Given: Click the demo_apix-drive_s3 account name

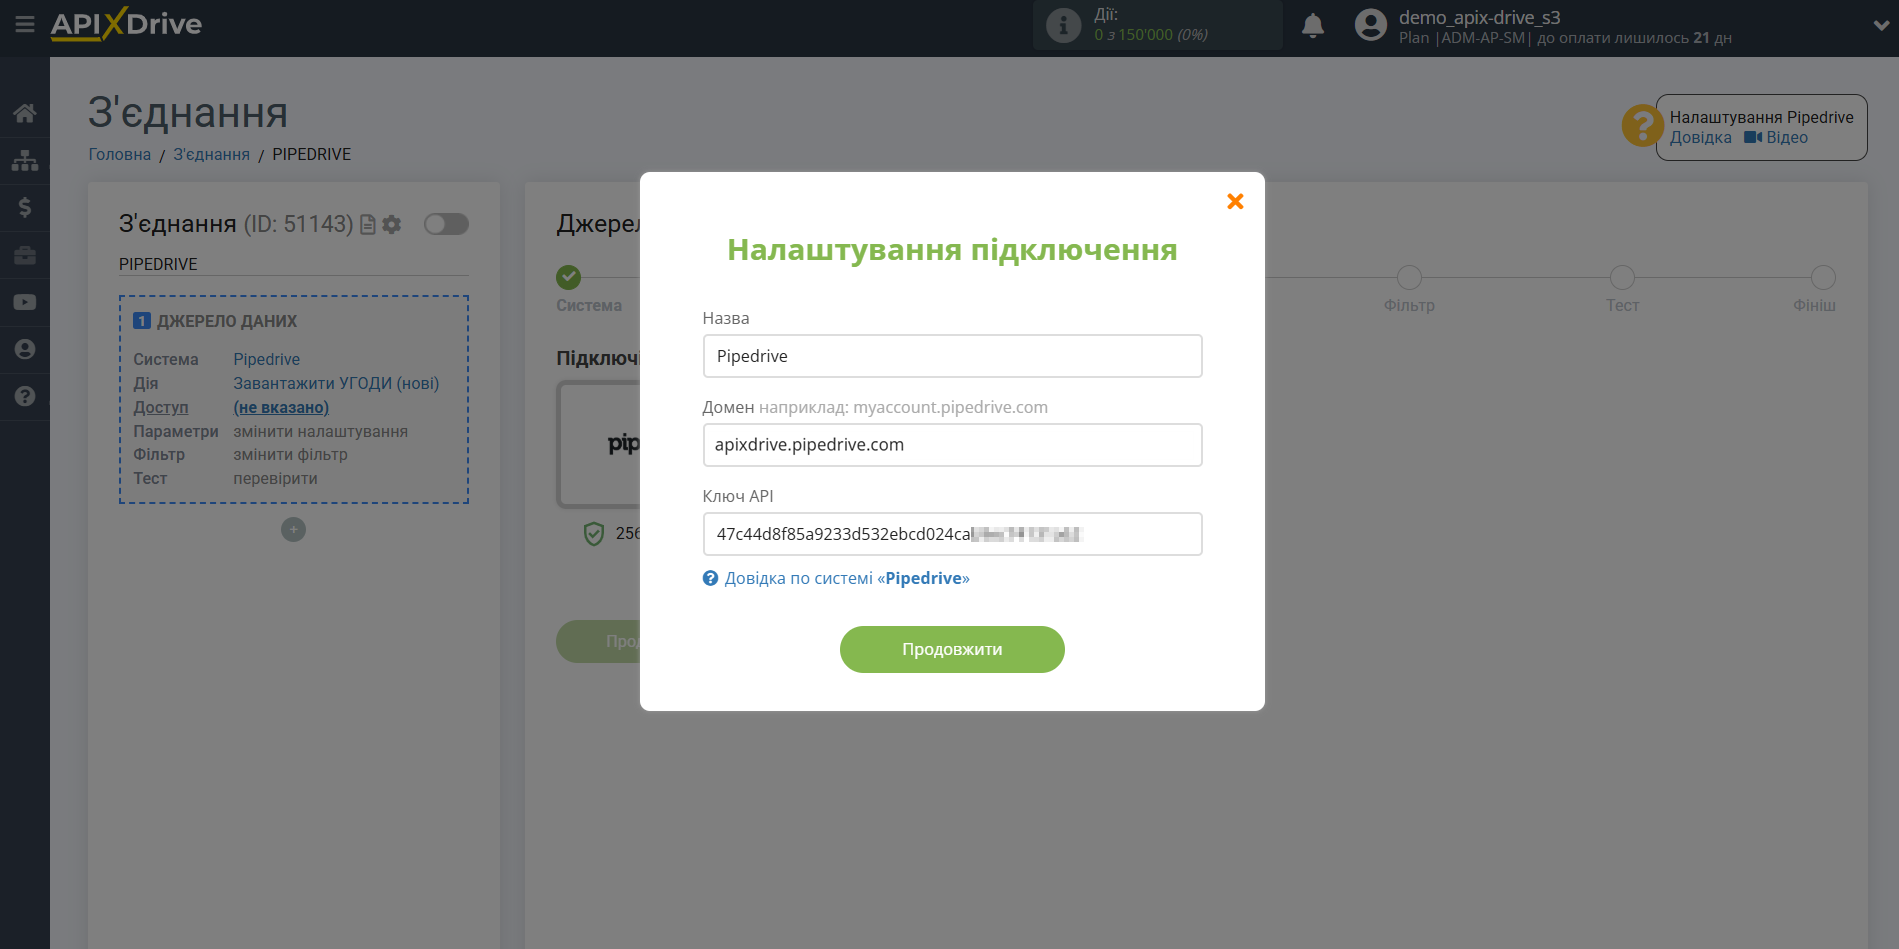Looking at the screenshot, I should (x=1479, y=17).
